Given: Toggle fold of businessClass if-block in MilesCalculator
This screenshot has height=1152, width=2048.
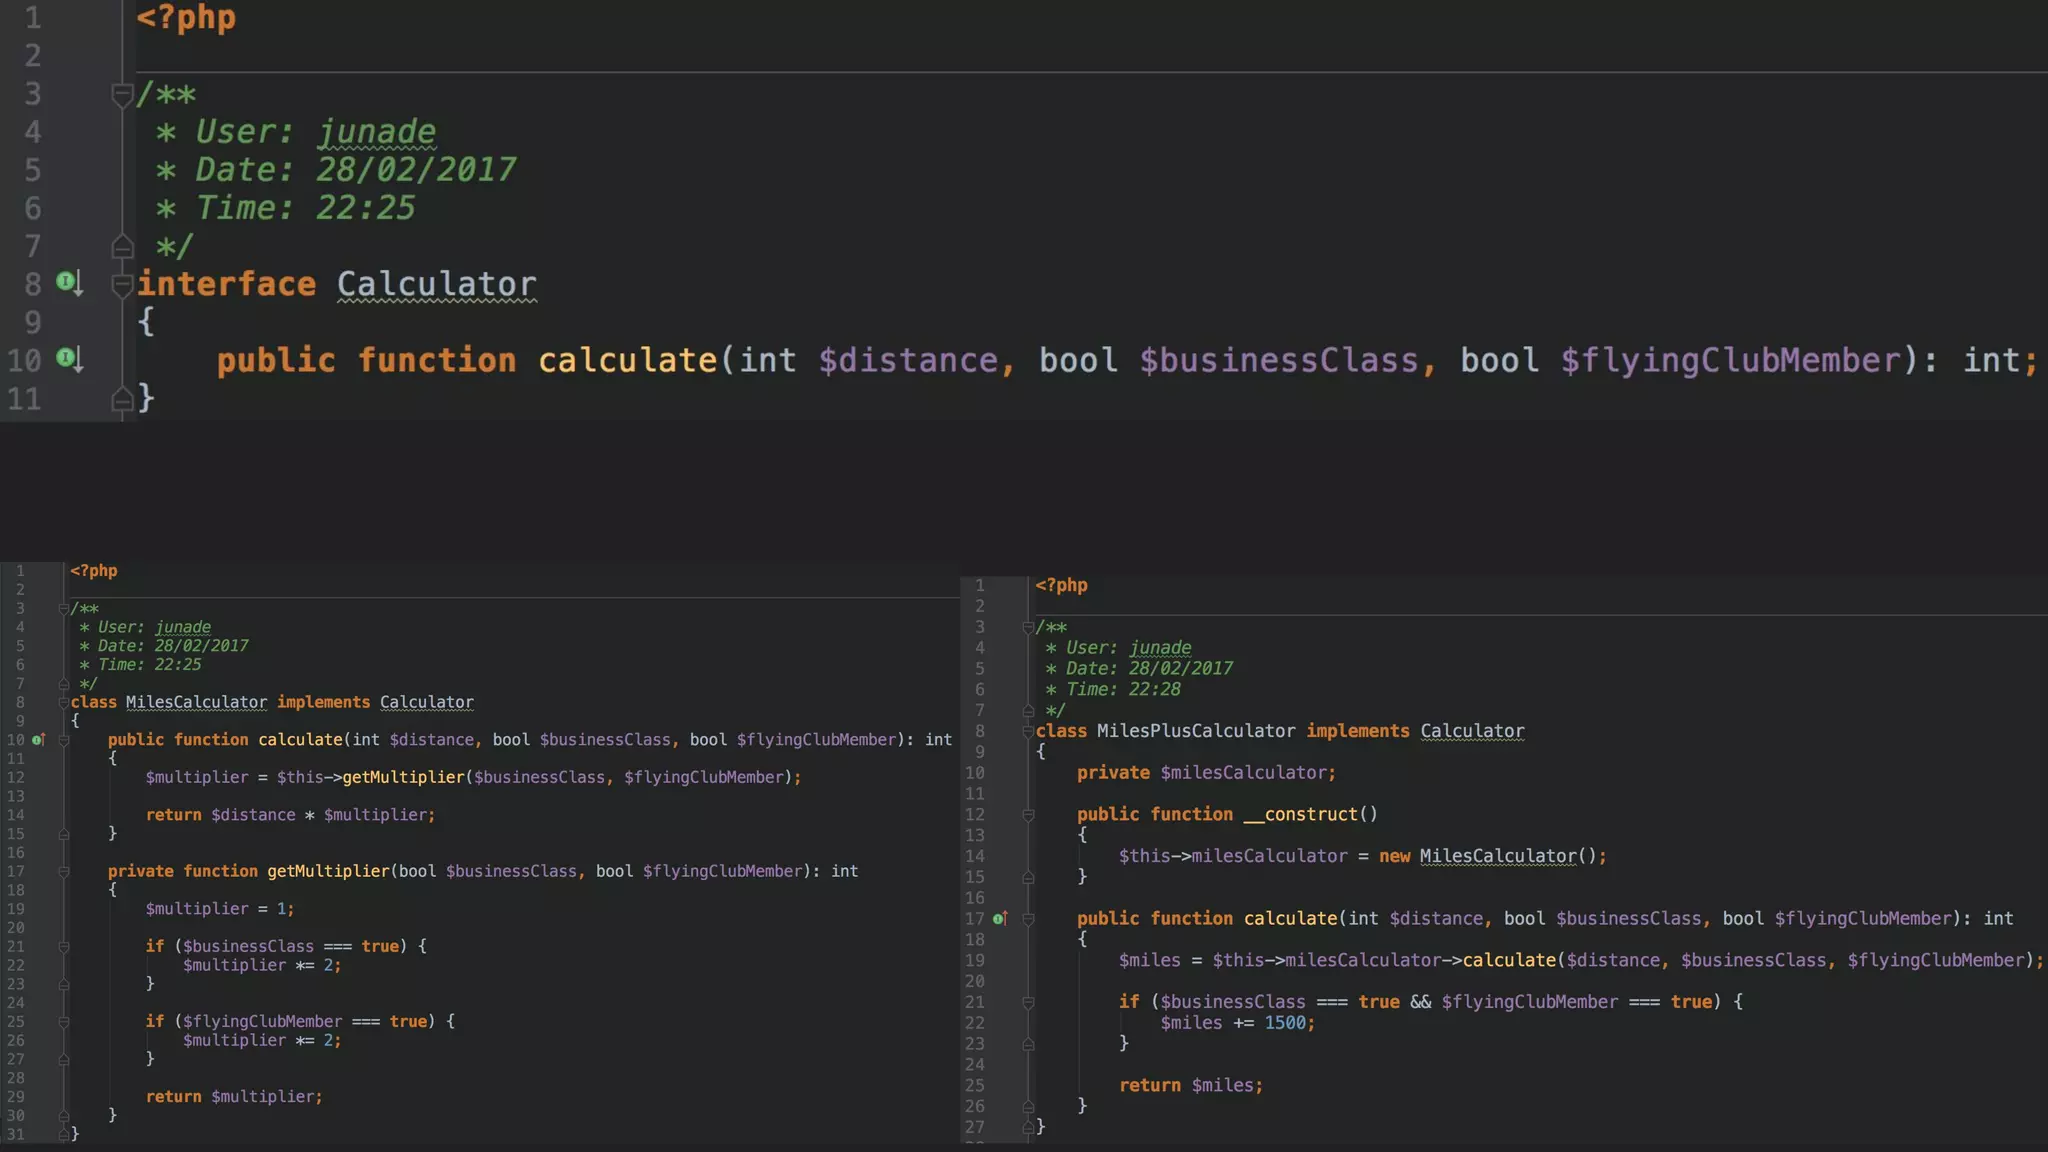Looking at the screenshot, I should click(63, 946).
